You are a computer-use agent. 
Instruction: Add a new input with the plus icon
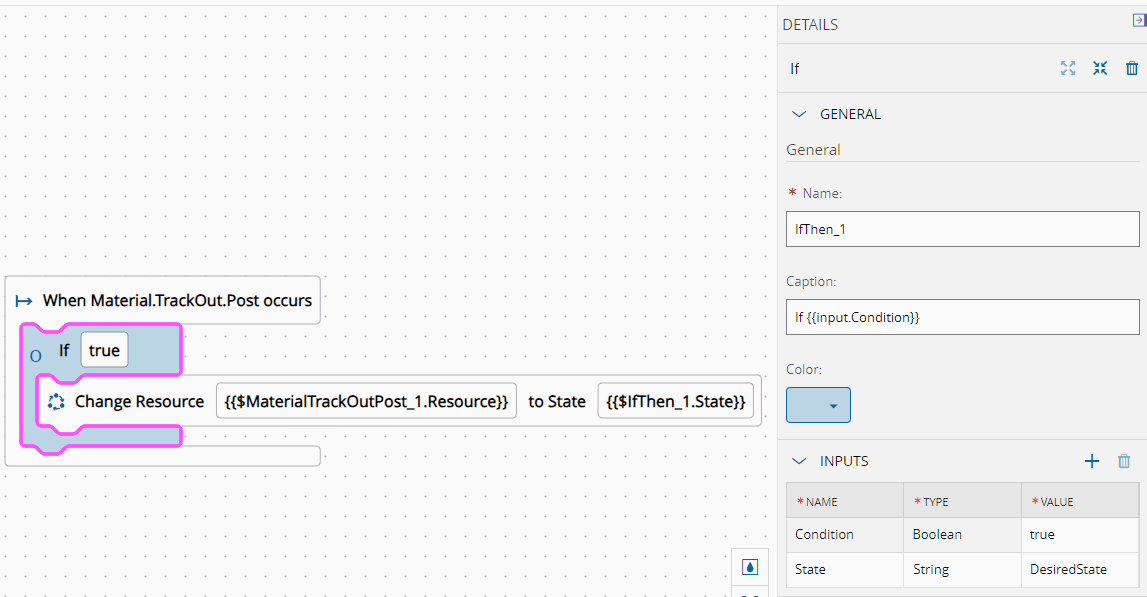[x=1092, y=461]
